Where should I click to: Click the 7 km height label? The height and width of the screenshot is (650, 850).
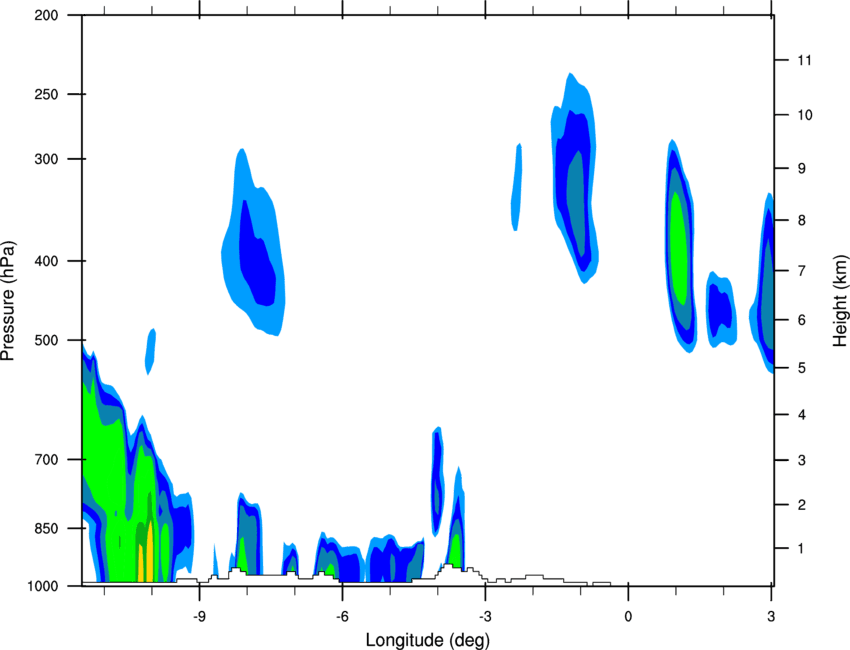click(x=802, y=271)
